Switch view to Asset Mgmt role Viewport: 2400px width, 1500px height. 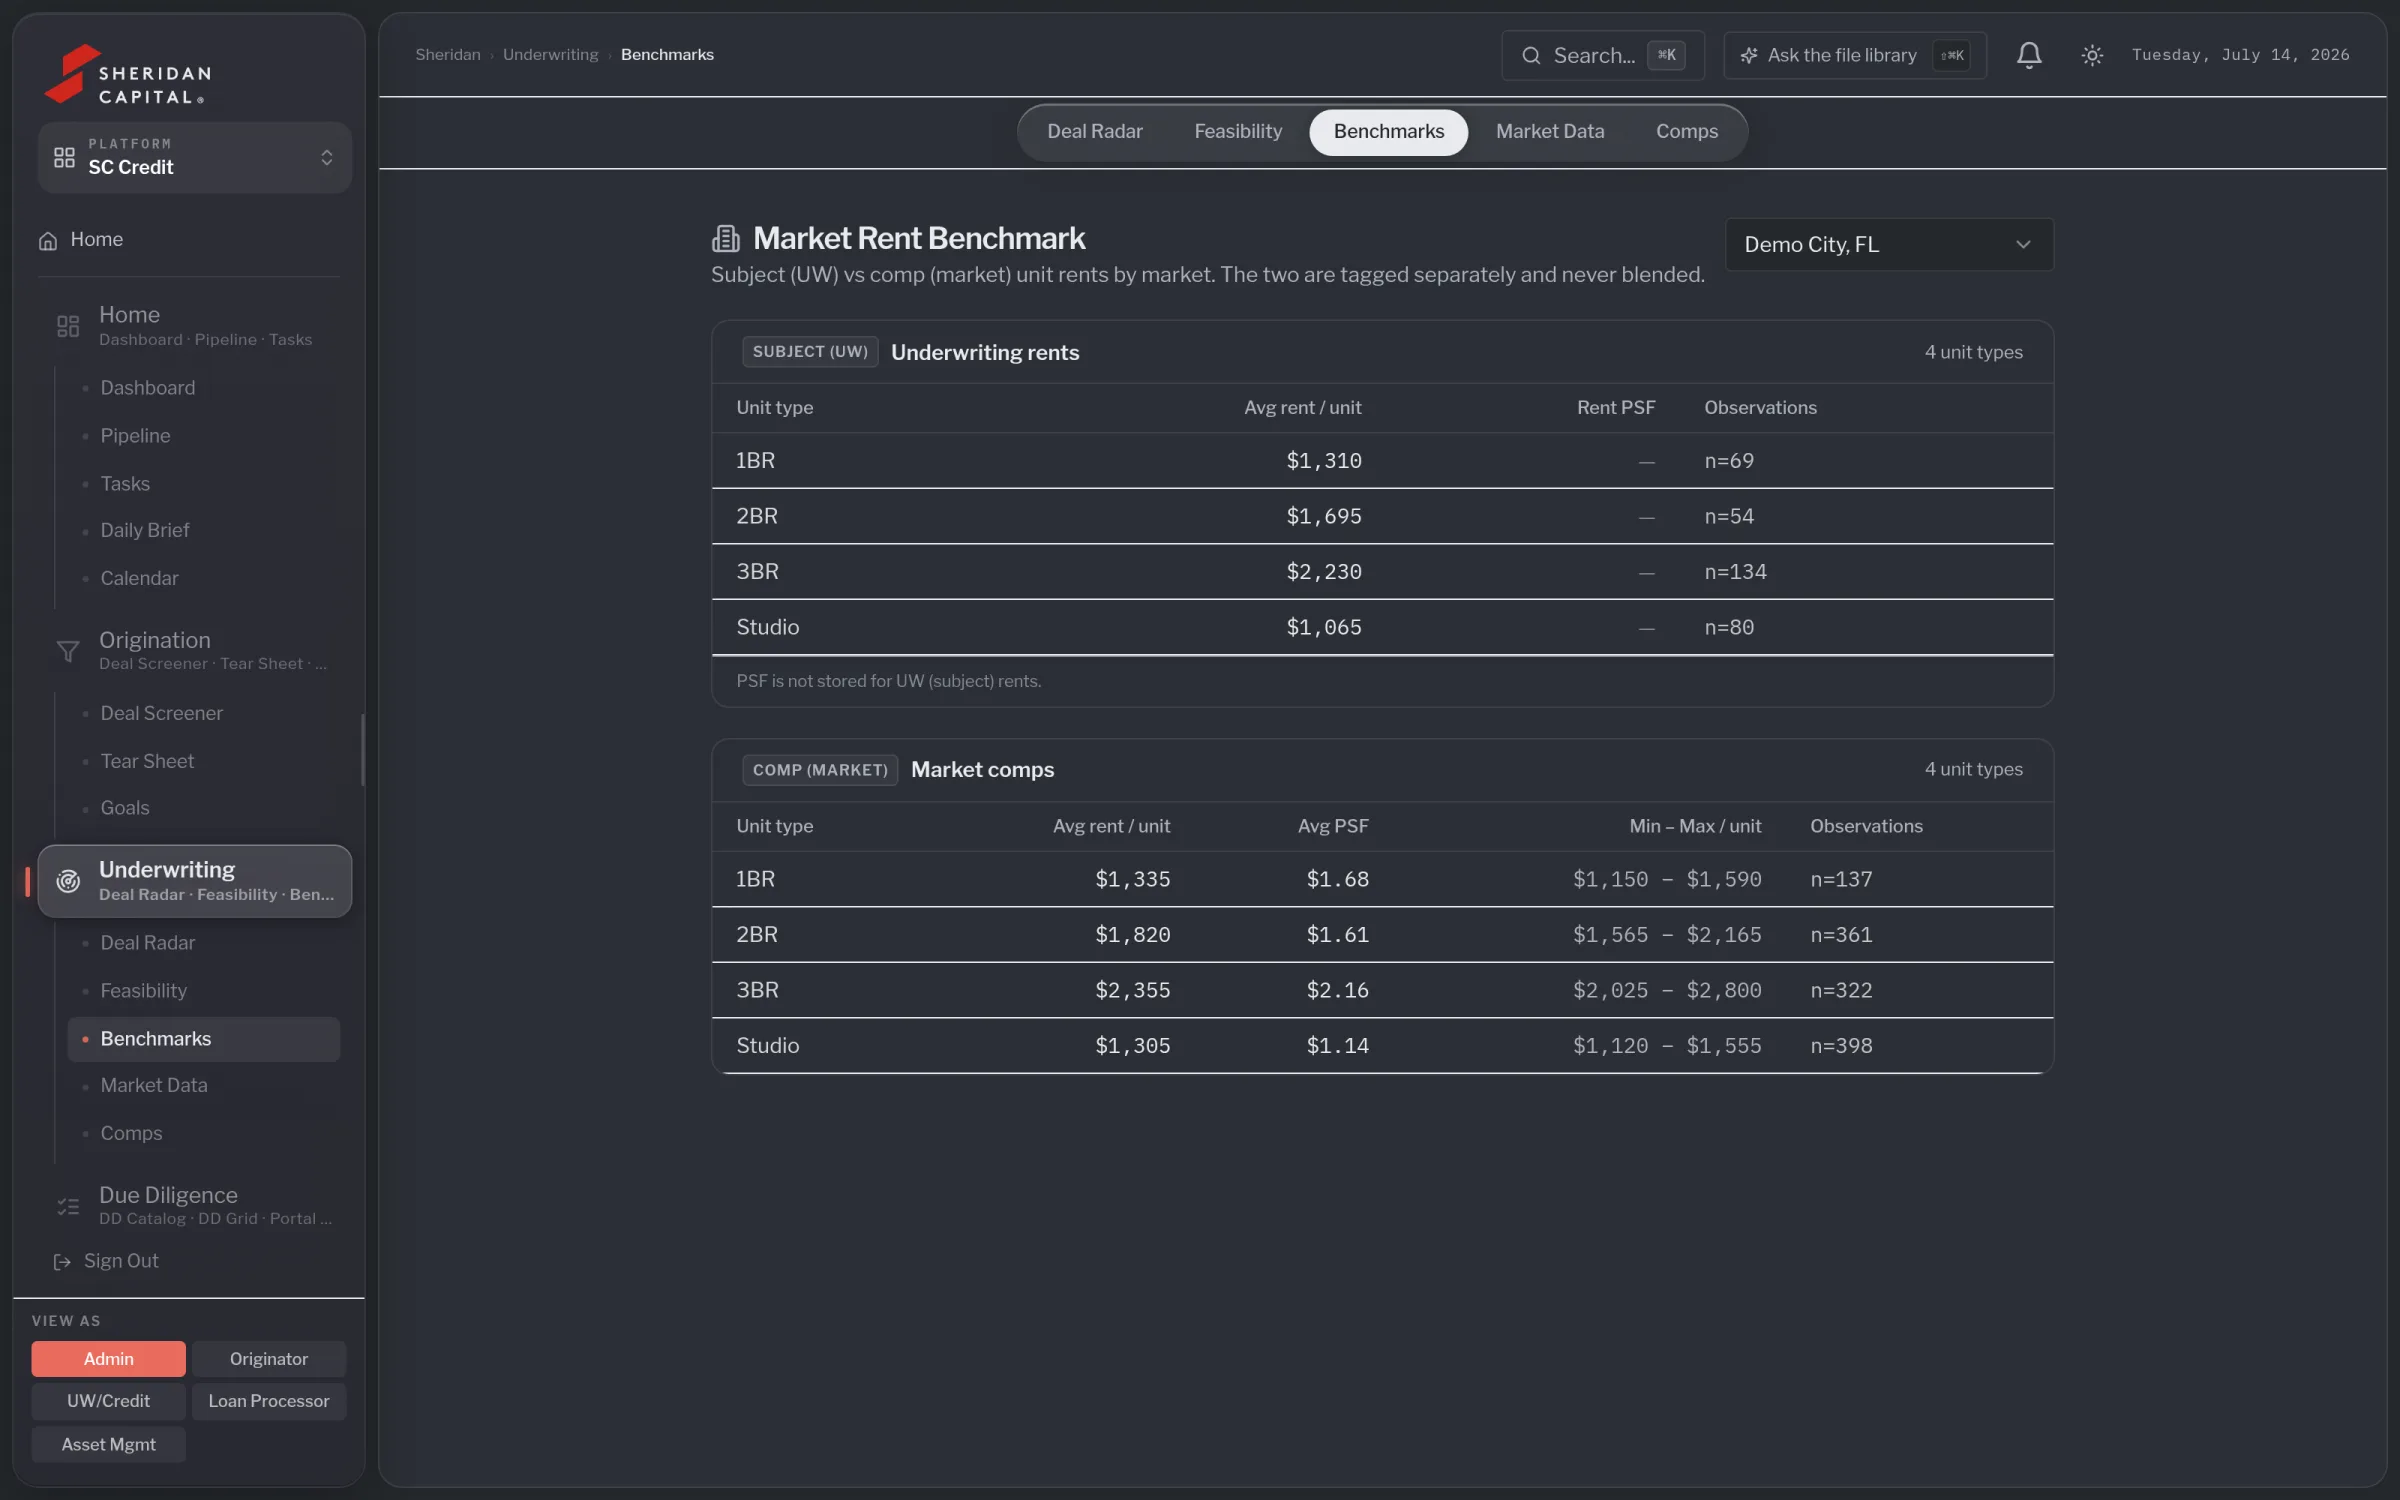pyautogui.click(x=108, y=1444)
